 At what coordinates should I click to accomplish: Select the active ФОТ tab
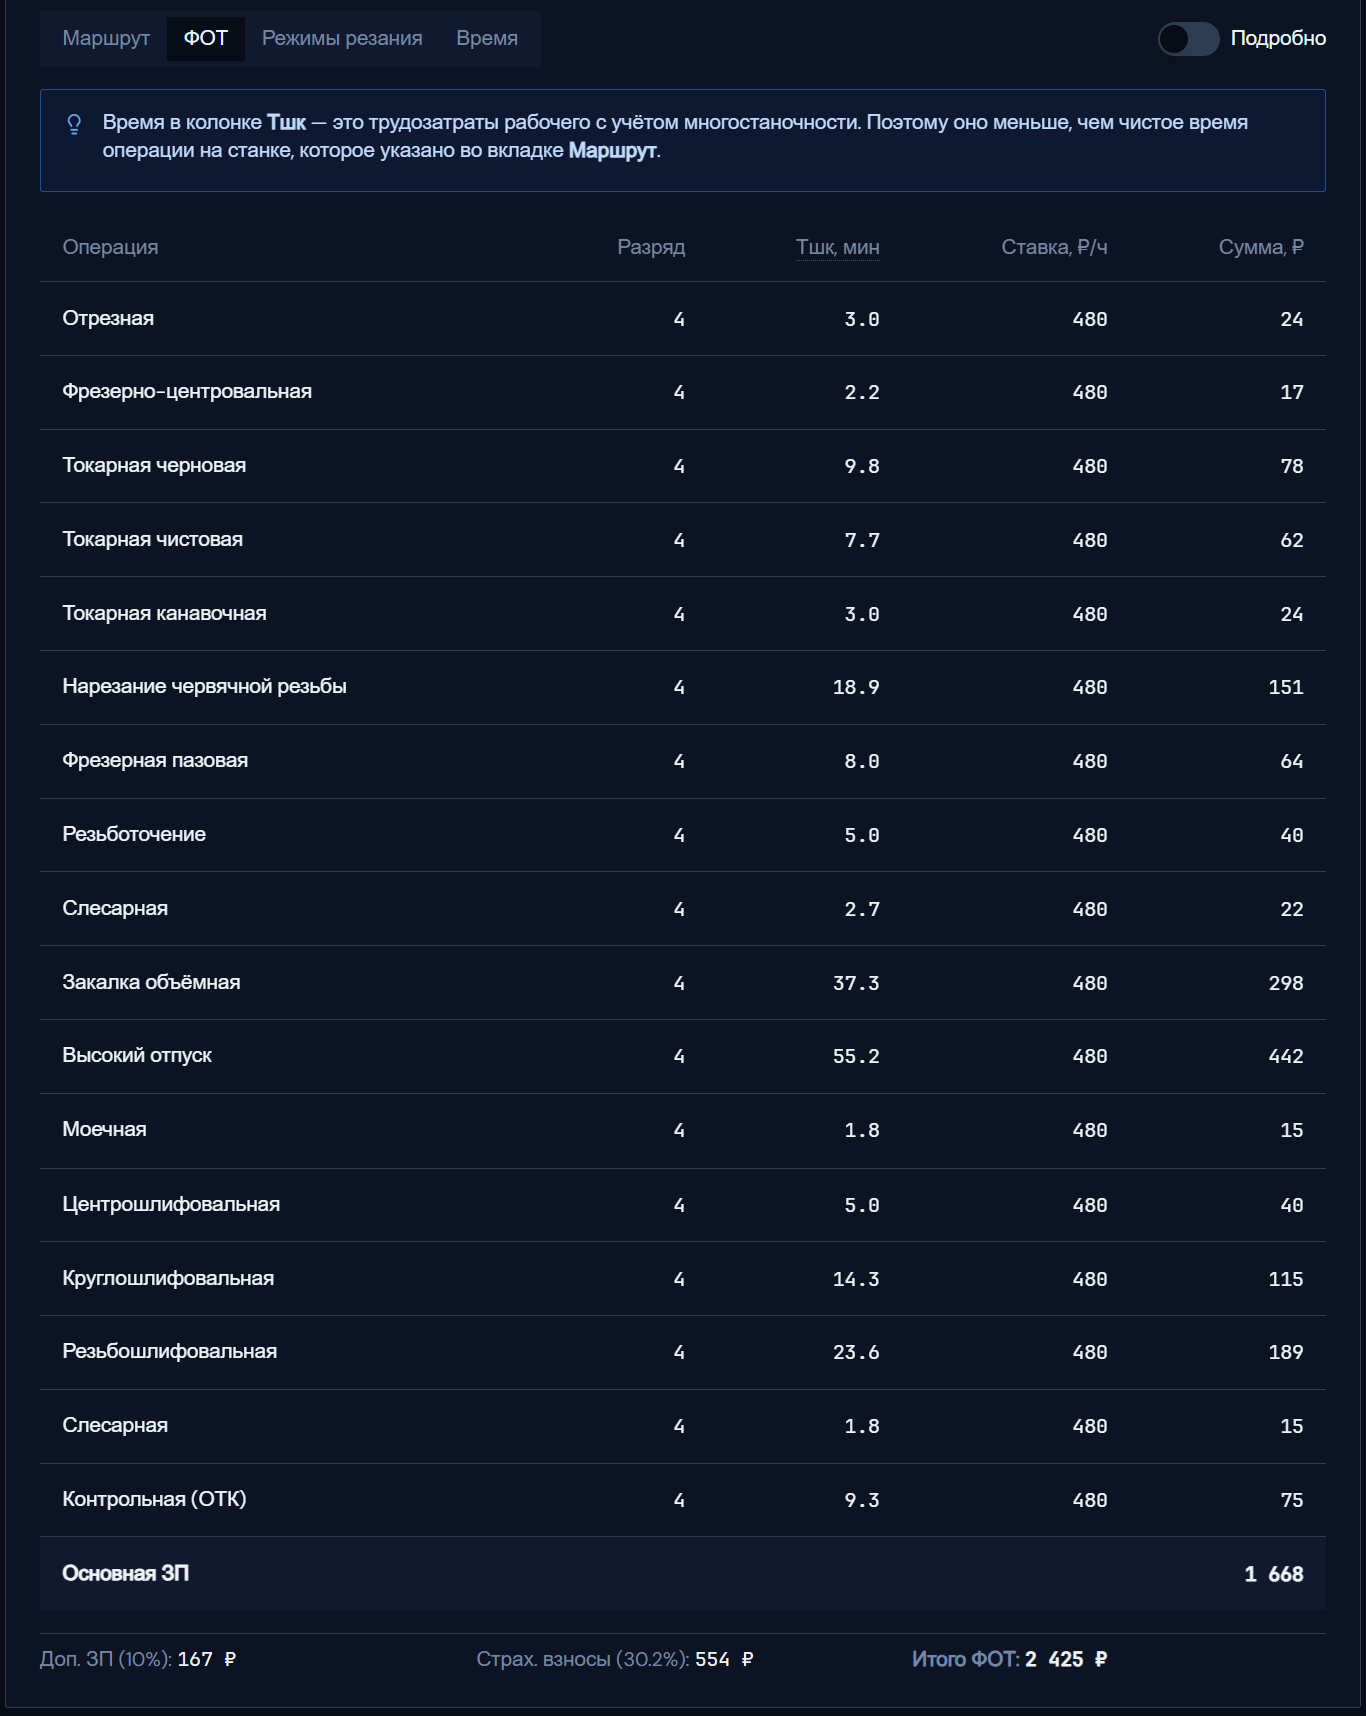tap(206, 39)
